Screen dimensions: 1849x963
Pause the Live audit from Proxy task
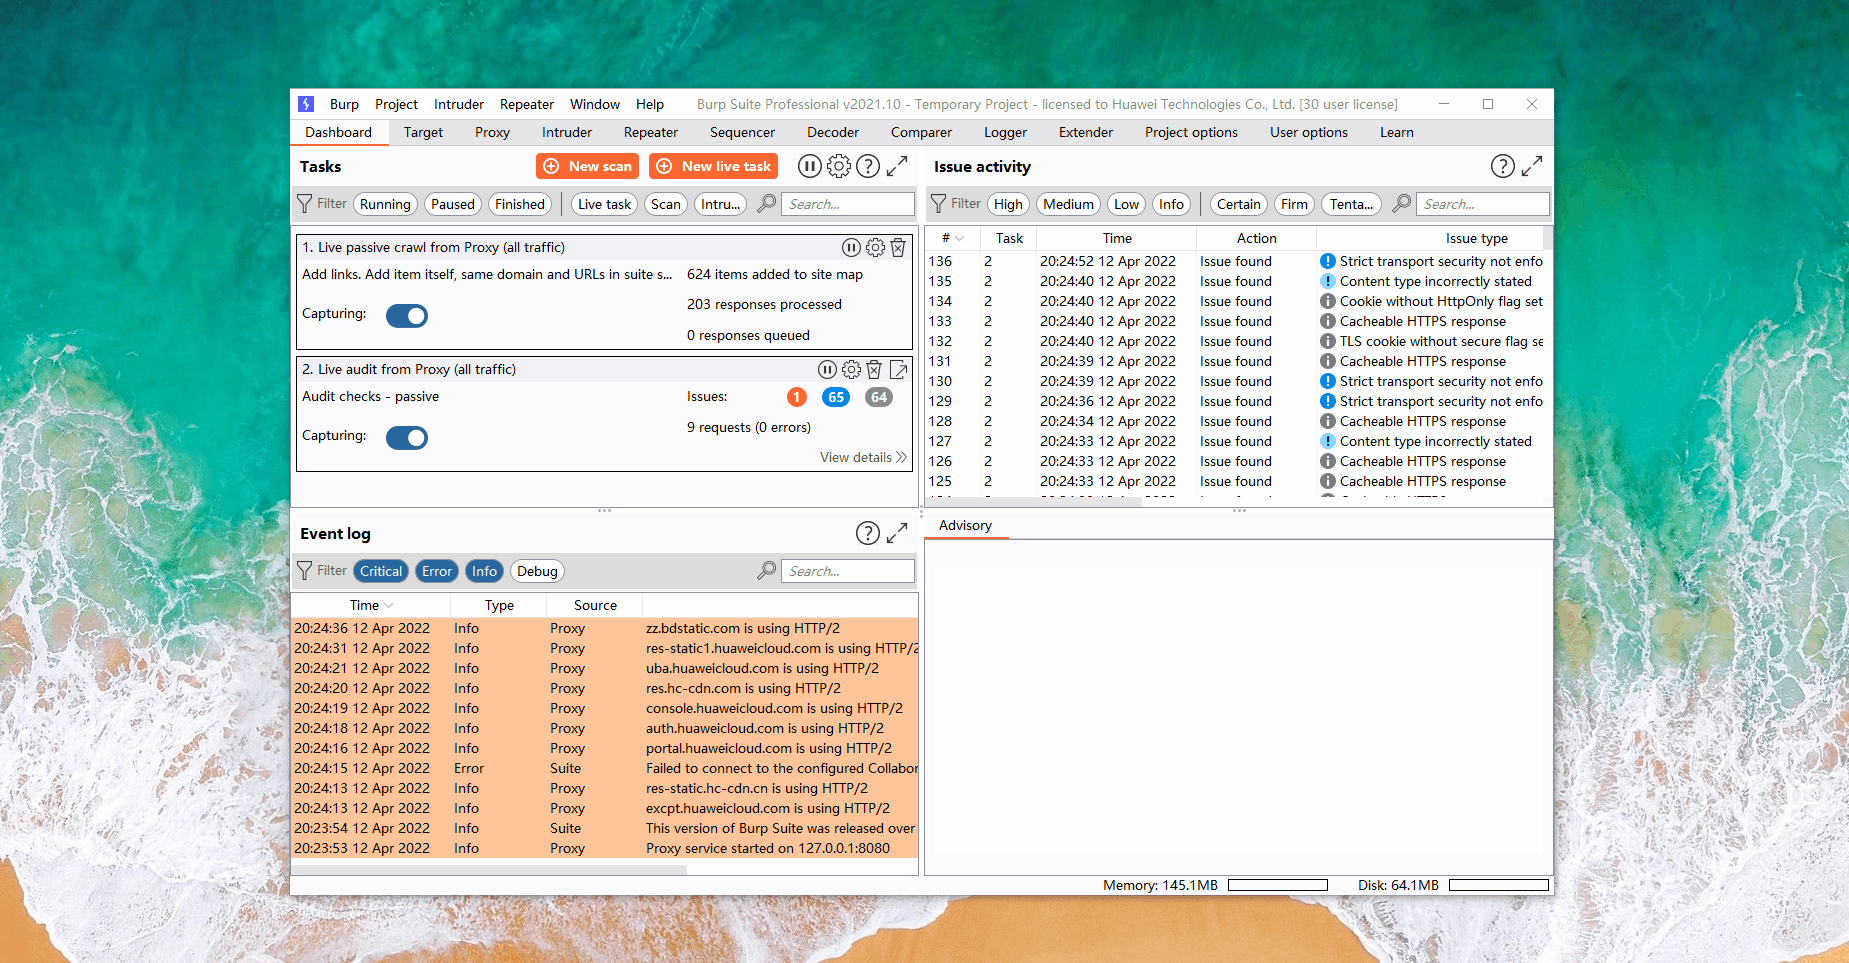(827, 369)
